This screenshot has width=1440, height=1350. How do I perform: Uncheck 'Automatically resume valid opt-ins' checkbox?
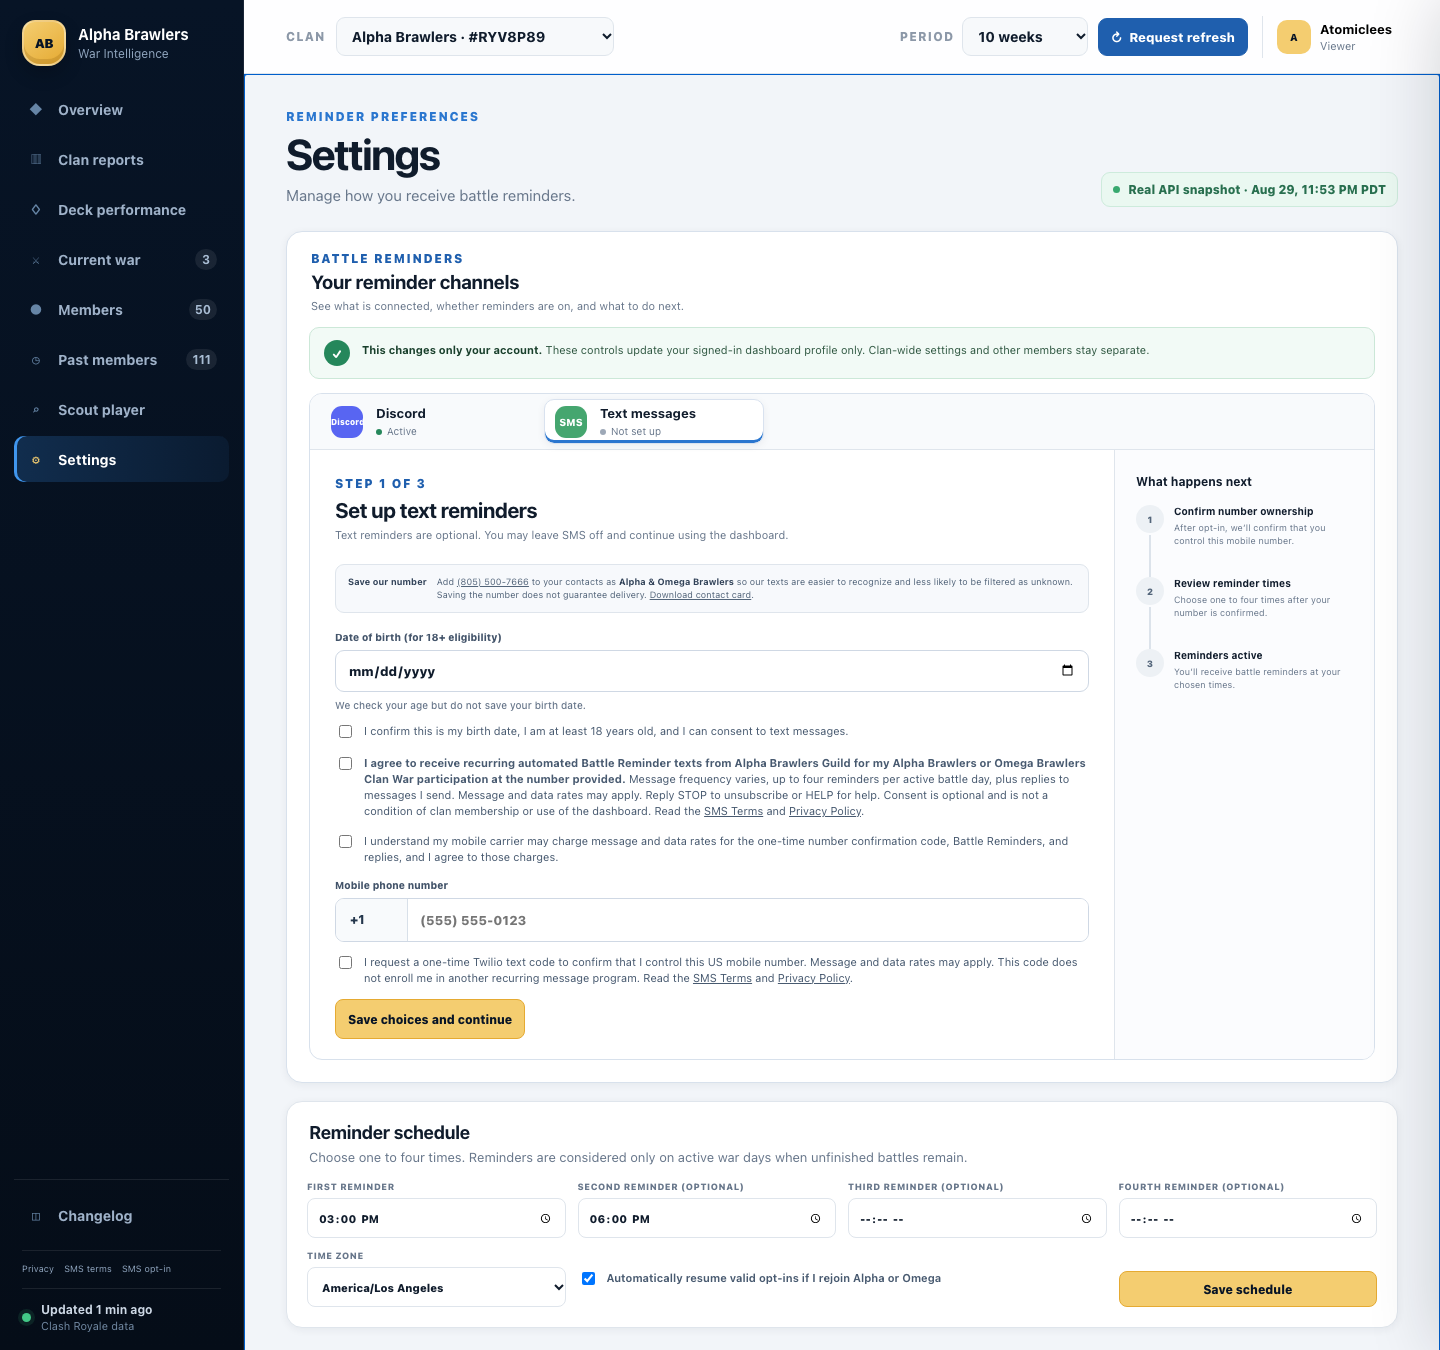[x=589, y=1279]
